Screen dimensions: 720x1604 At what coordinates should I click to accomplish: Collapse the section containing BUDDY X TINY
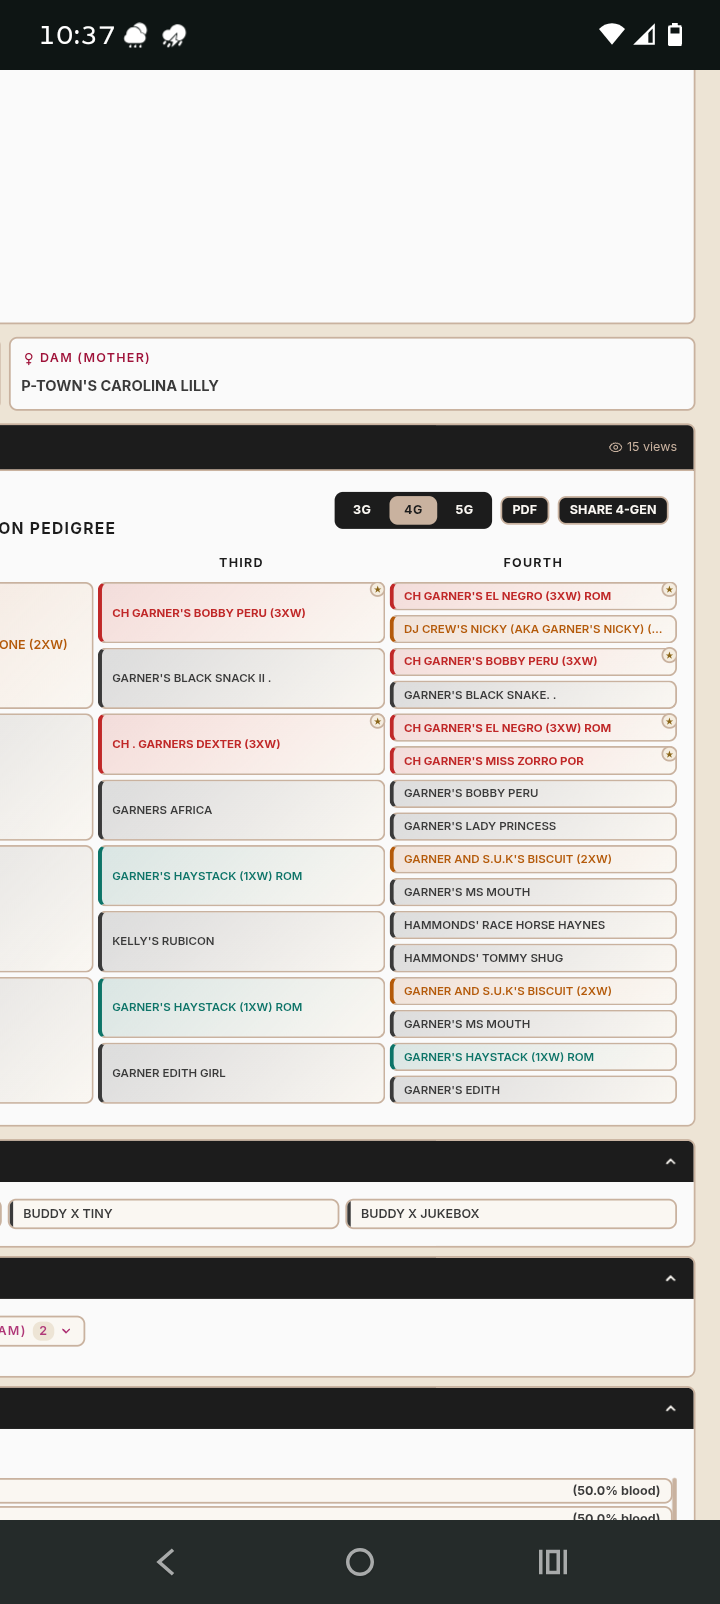[x=671, y=1162]
